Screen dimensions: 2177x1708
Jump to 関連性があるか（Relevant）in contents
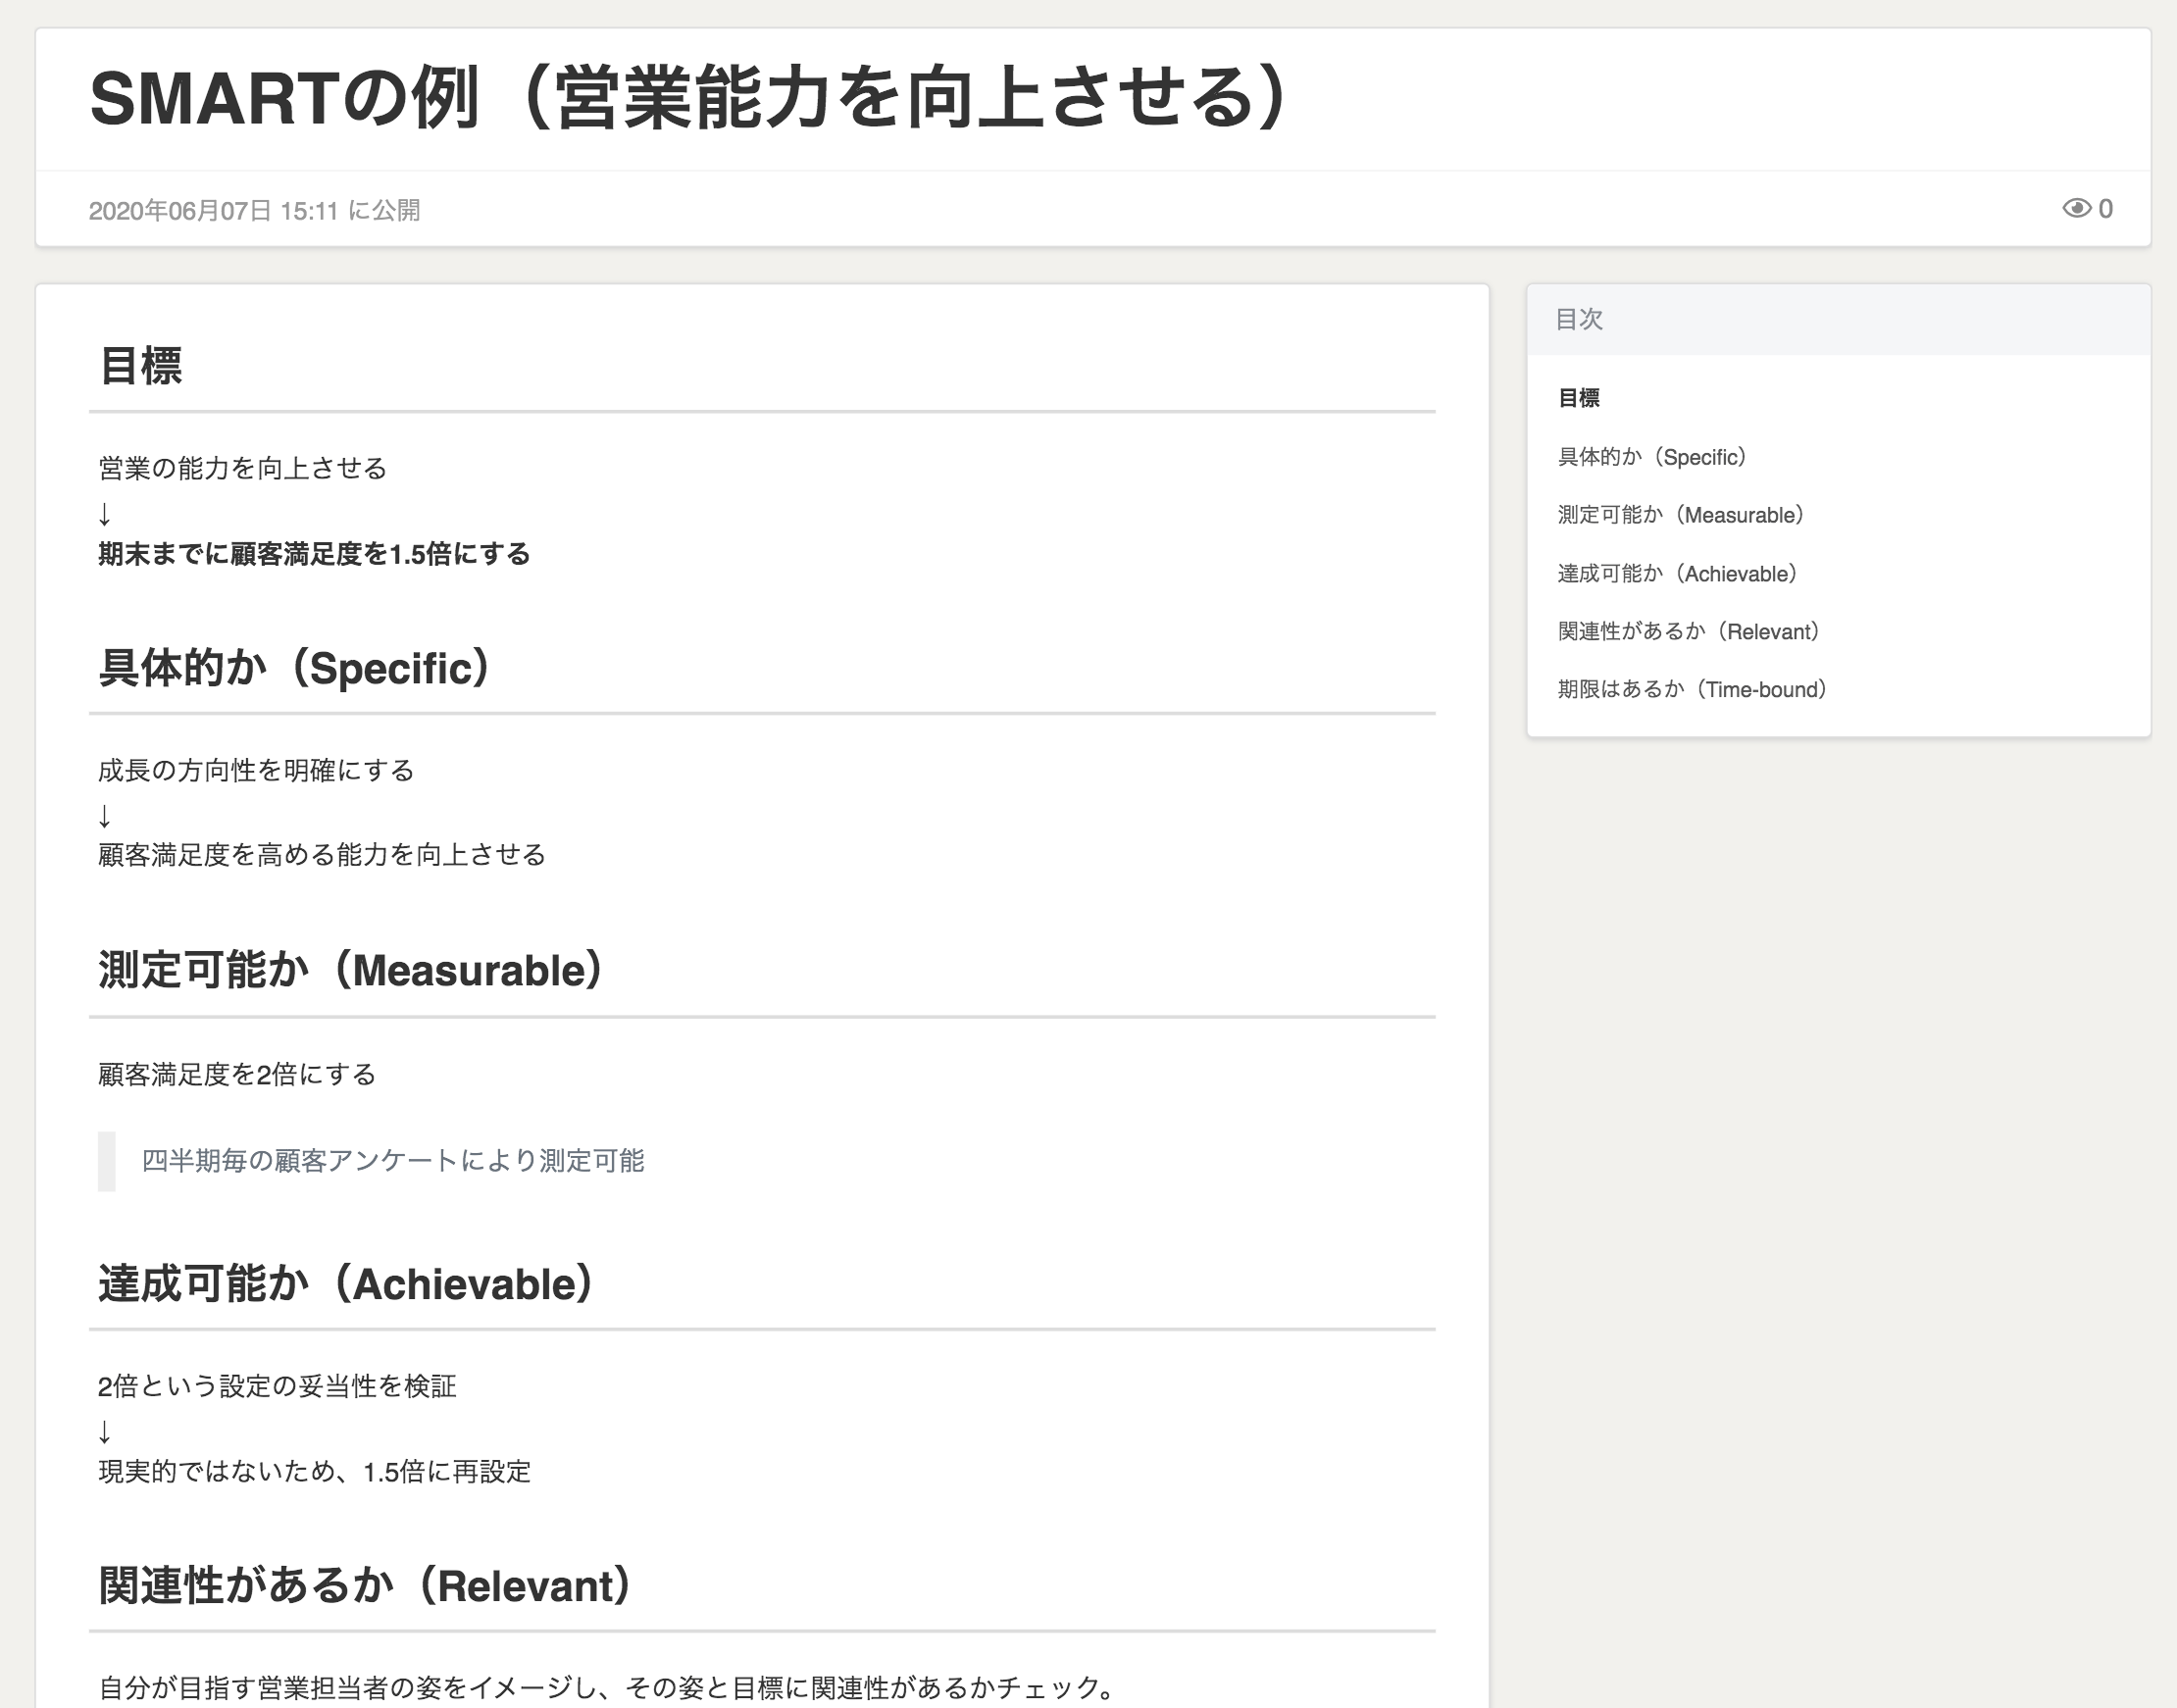pyautogui.click(x=1688, y=631)
